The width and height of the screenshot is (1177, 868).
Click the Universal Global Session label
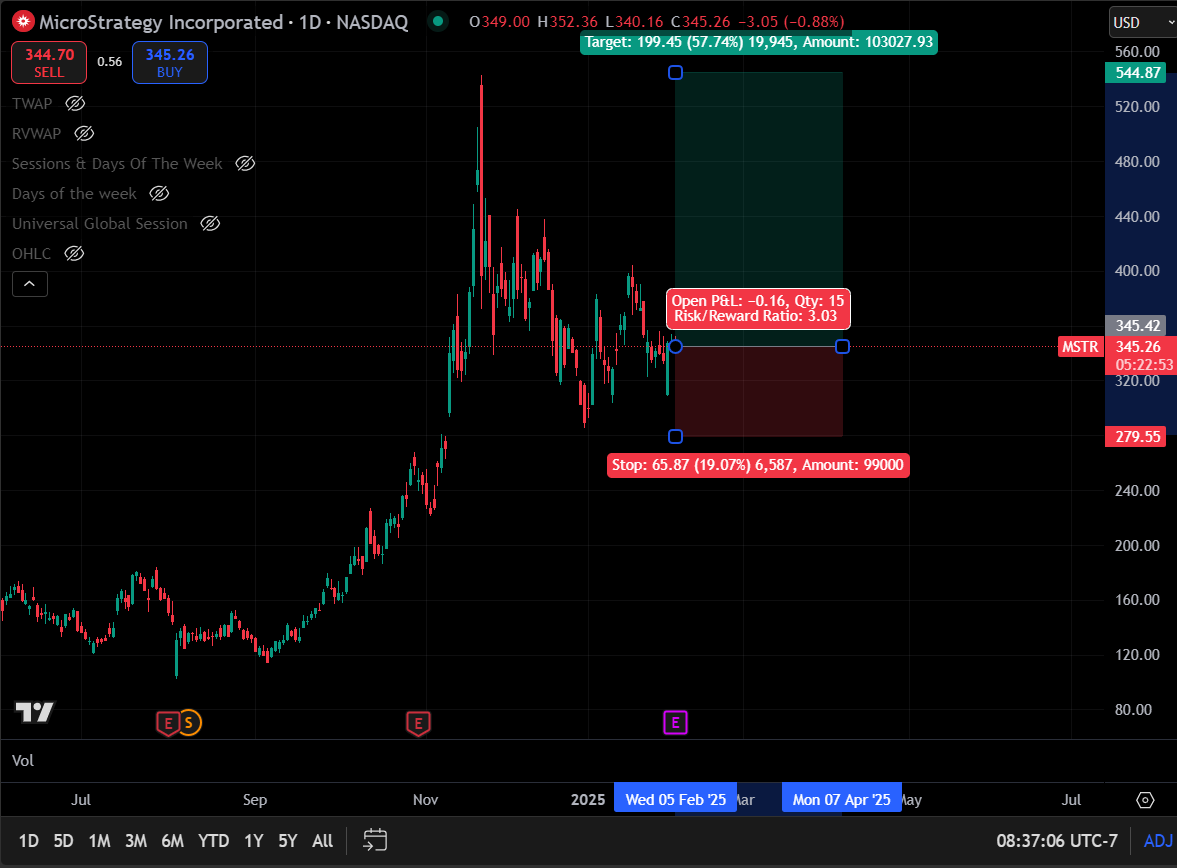[x=100, y=224]
